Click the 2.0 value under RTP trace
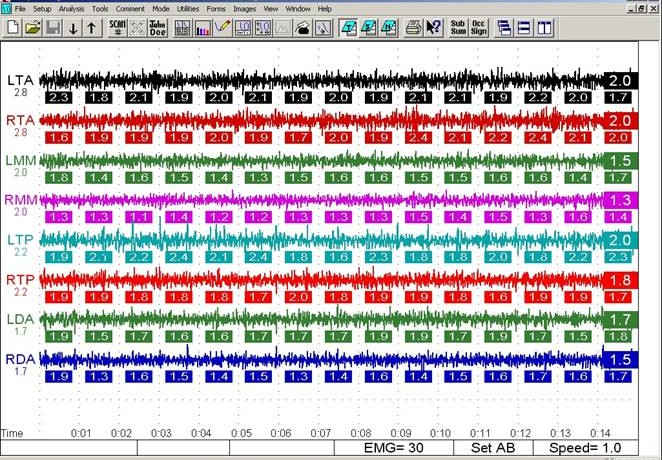Viewport: 662px width, 460px height. click(298, 297)
